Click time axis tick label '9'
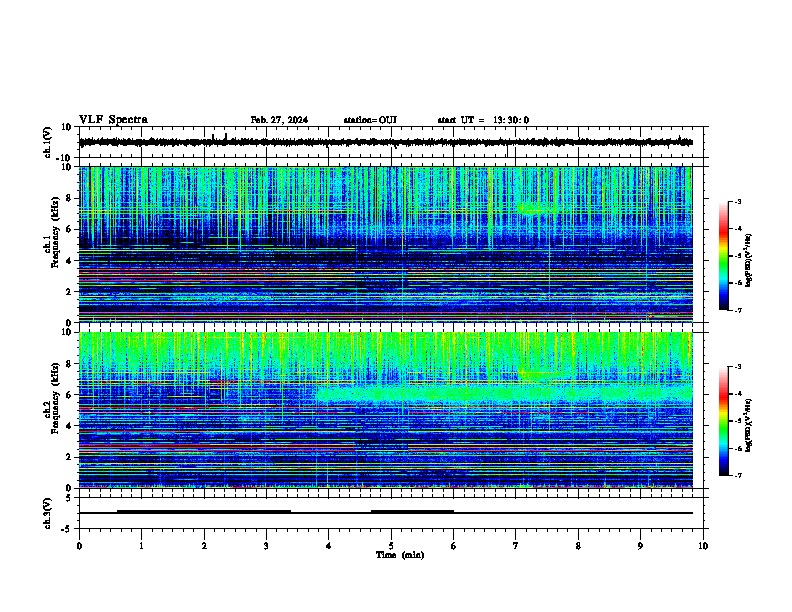This screenshot has height=612, width=792. pos(640,546)
